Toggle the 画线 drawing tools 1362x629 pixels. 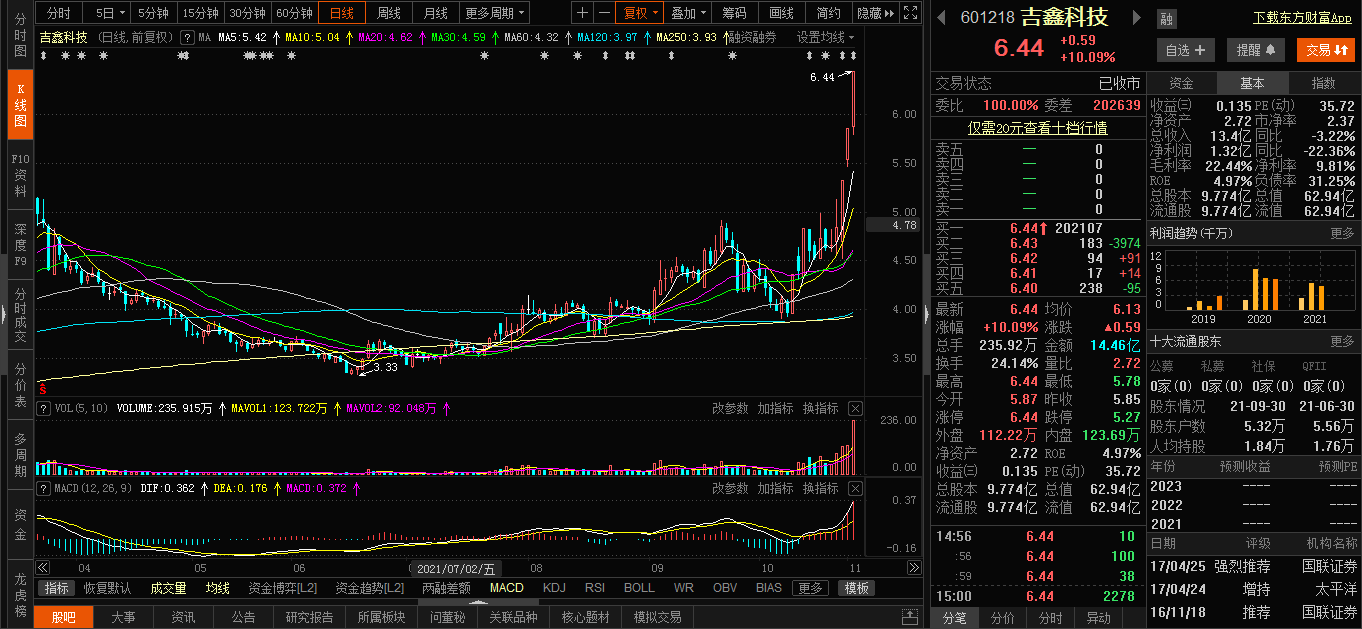[x=782, y=13]
